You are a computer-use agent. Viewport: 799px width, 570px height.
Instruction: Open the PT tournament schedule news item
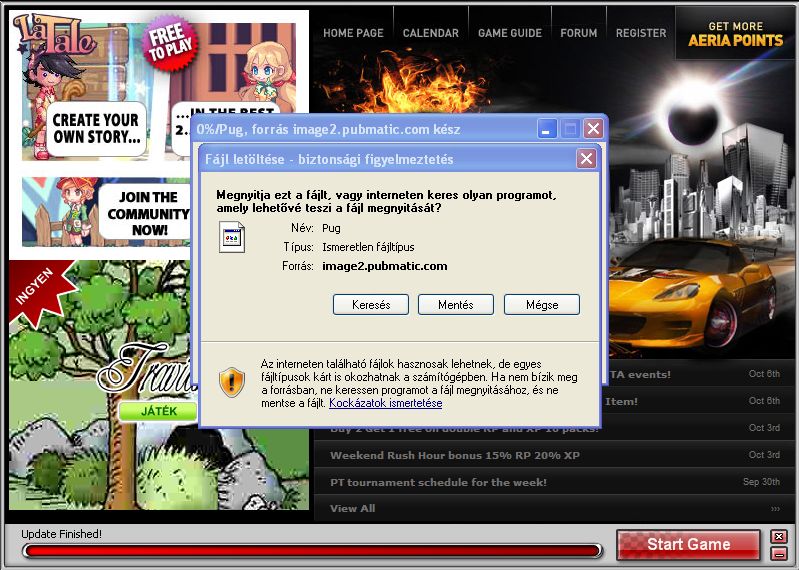coord(438,482)
